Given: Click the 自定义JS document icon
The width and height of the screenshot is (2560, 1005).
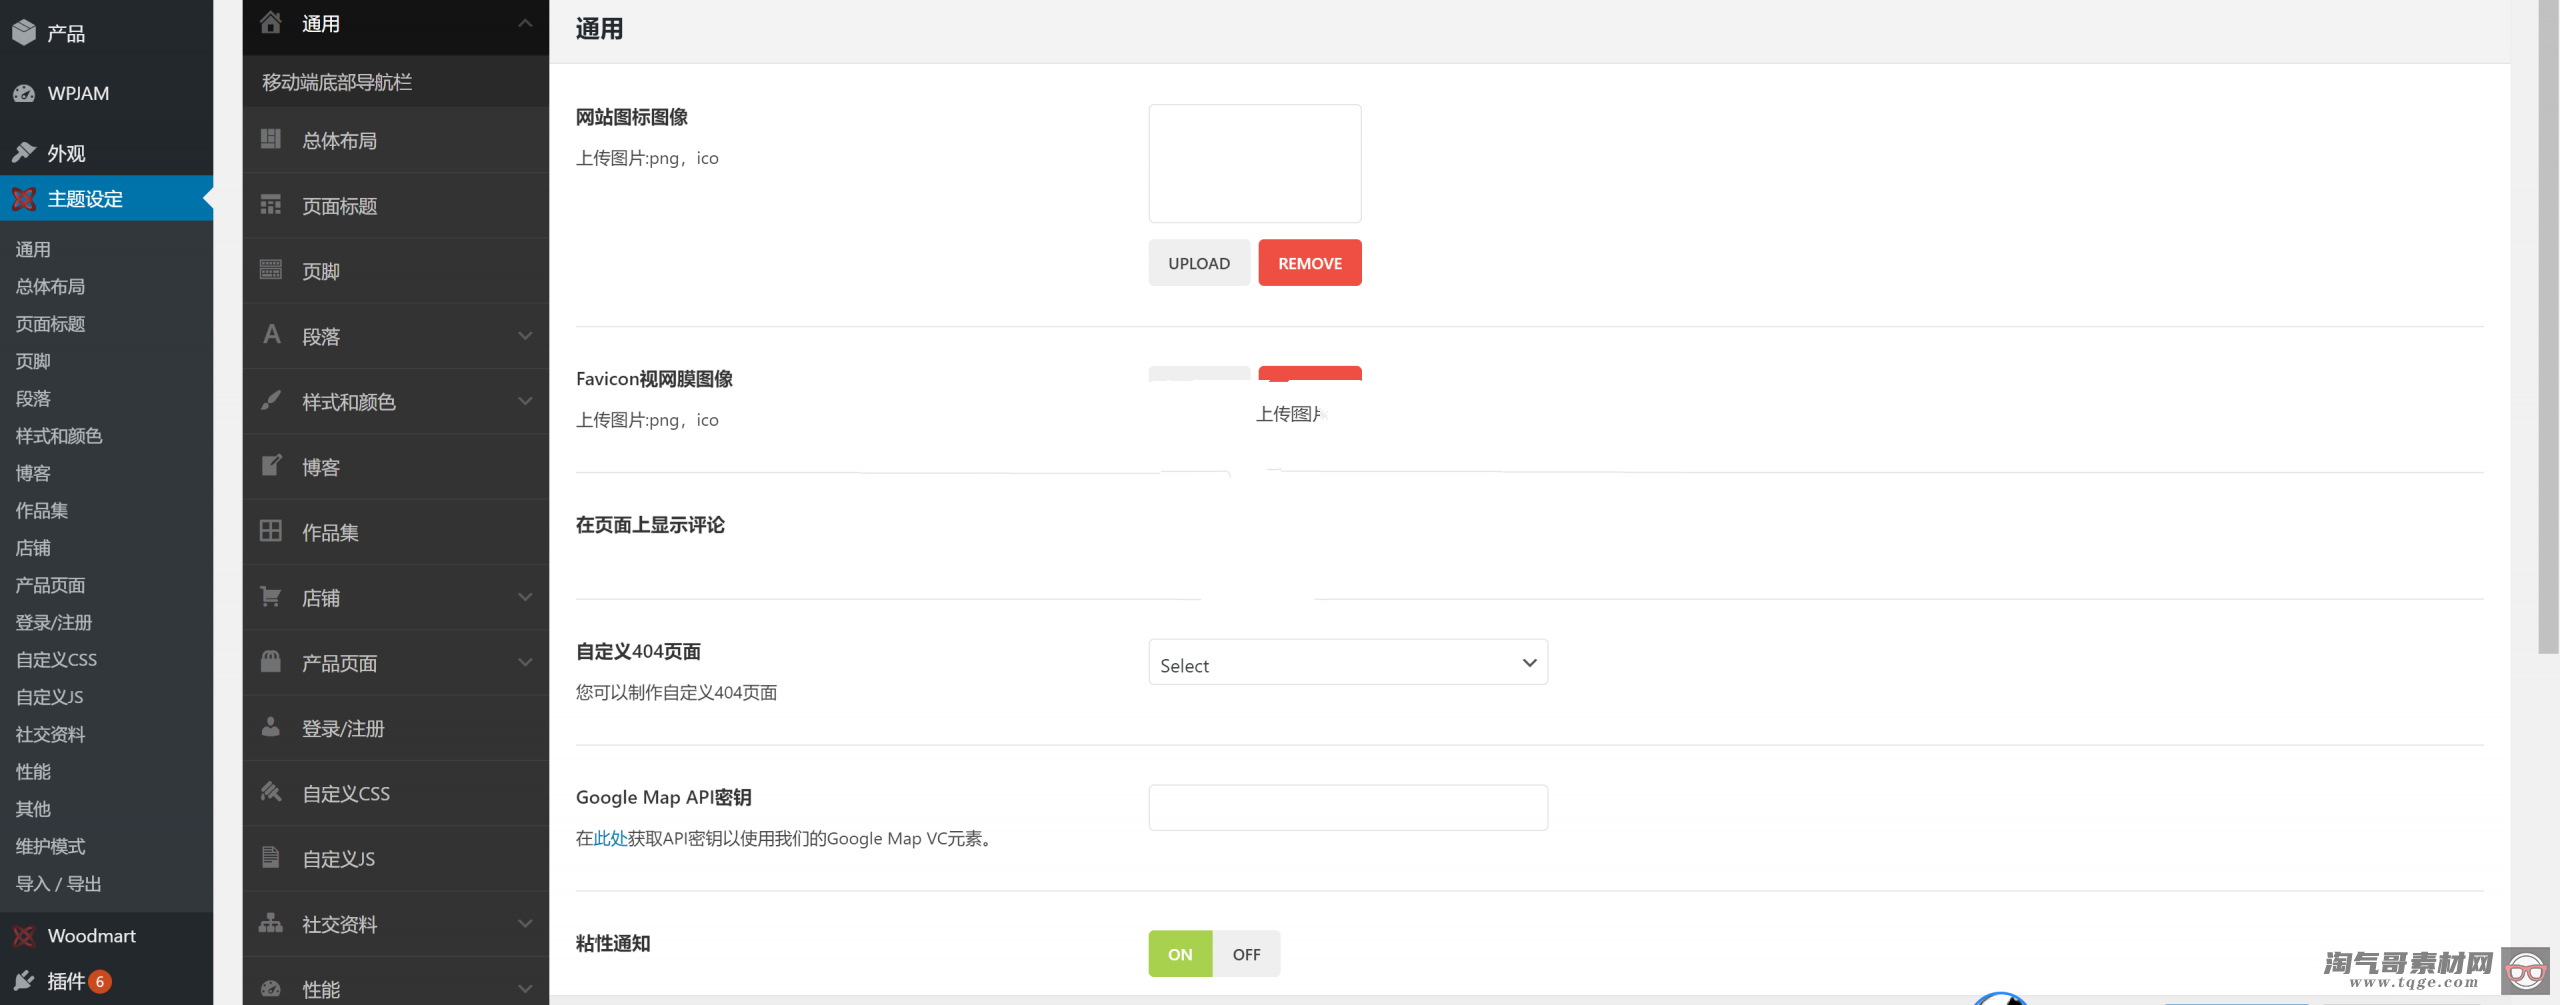Looking at the screenshot, I should 271,857.
